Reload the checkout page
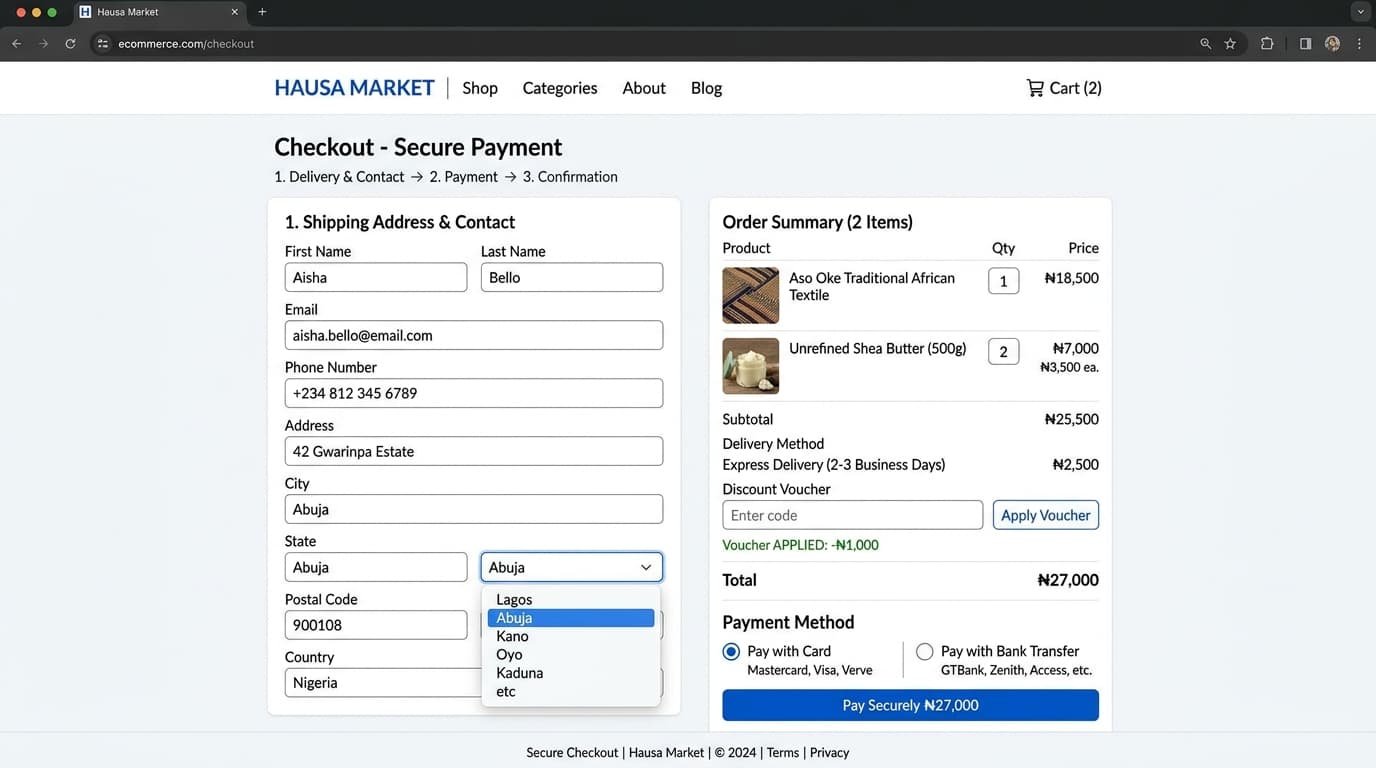The image size is (1376, 768). click(x=70, y=44)
